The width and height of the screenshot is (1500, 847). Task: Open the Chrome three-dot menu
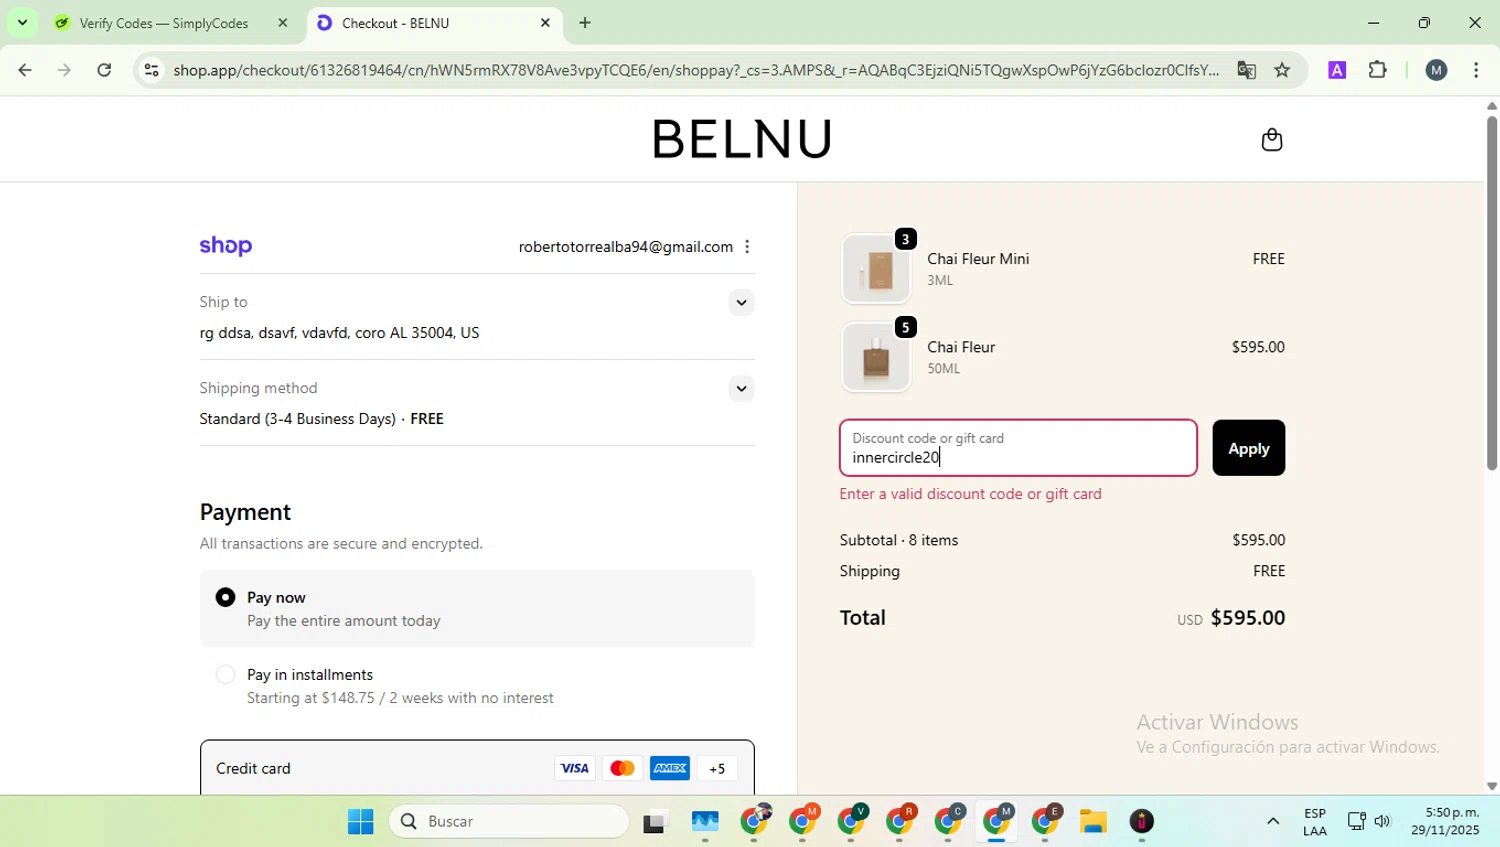[x=1477, y=70]
